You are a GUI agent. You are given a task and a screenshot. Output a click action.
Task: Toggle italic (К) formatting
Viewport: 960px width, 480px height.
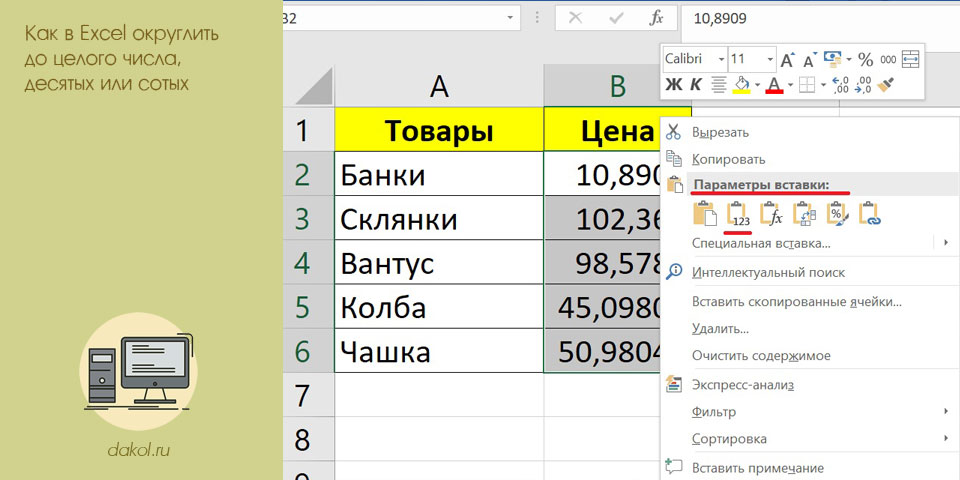(x=696, y=84)
